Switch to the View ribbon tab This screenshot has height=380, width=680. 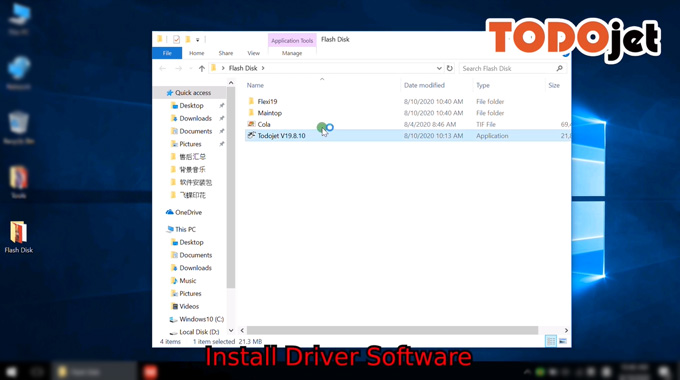253,53
